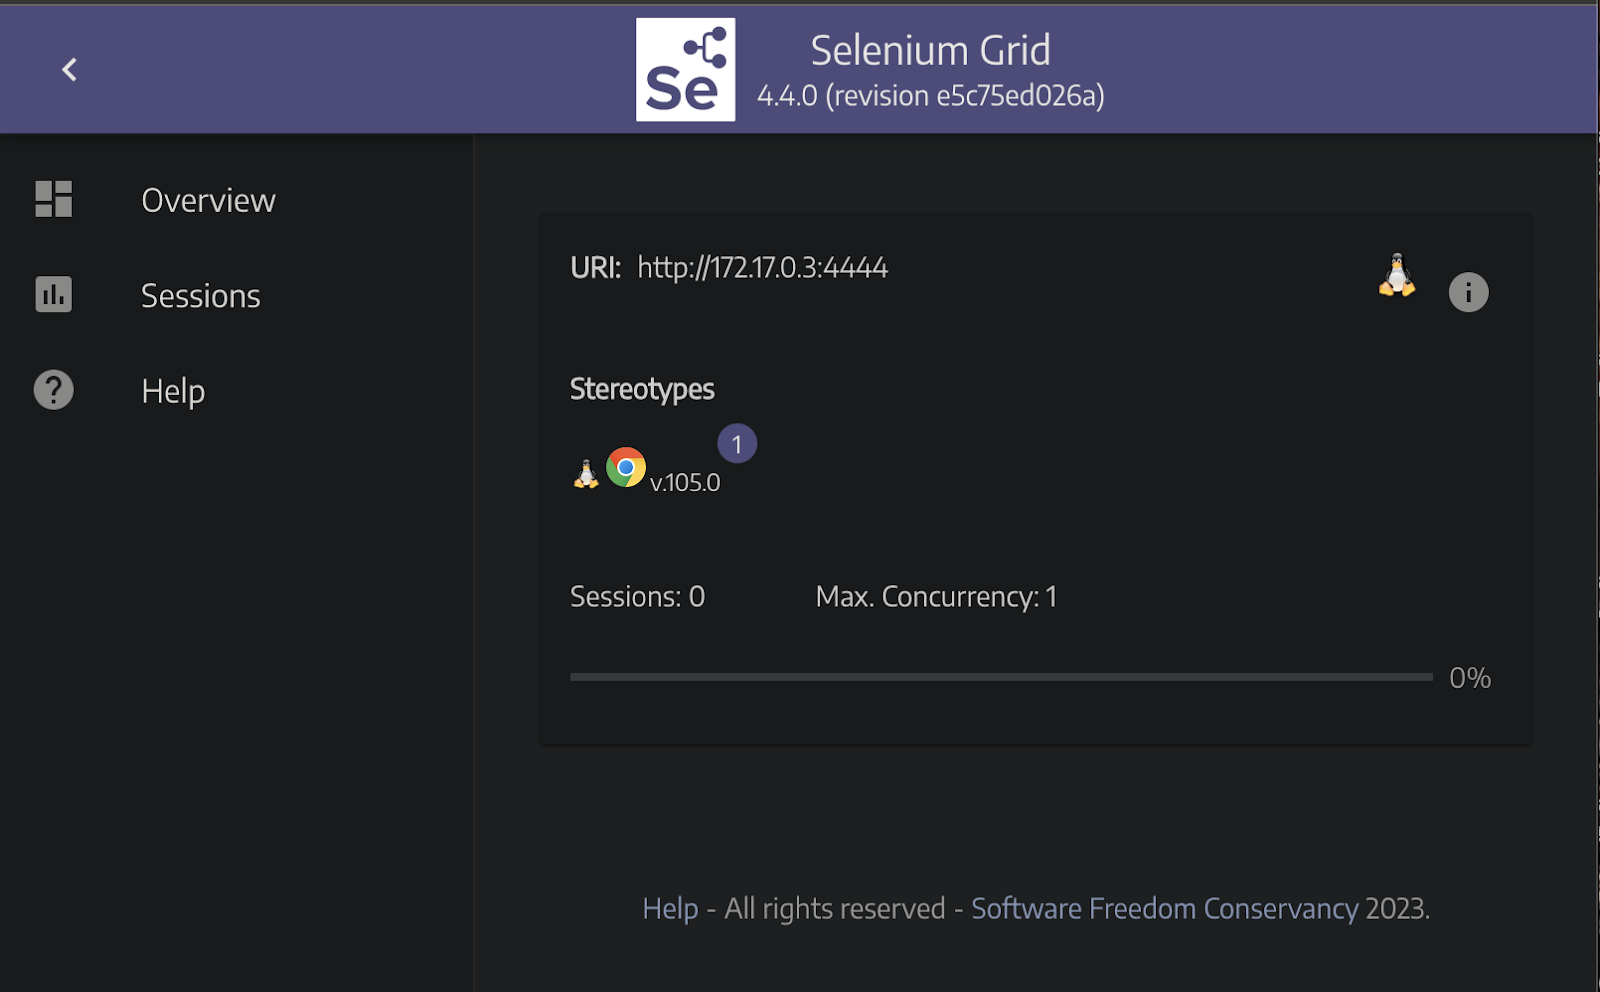
Task: Open the Help link in the footer
Action: (670, 908)
